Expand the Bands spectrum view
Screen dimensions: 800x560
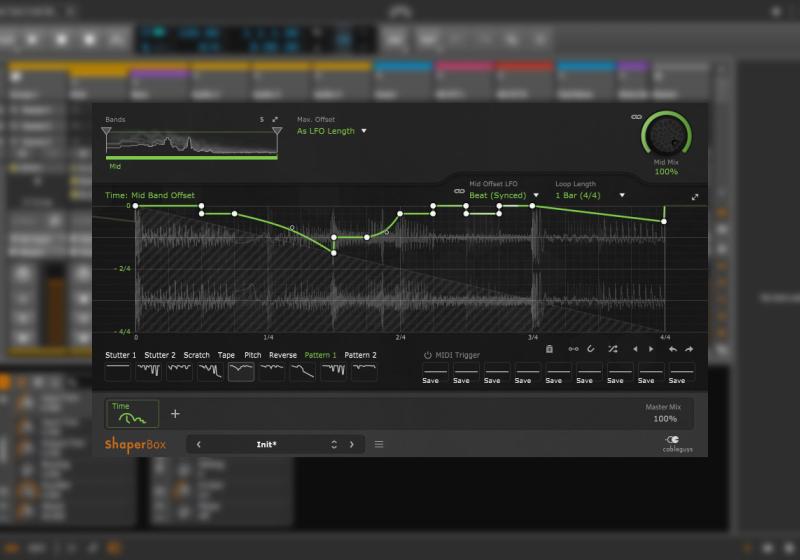point(275,119)
